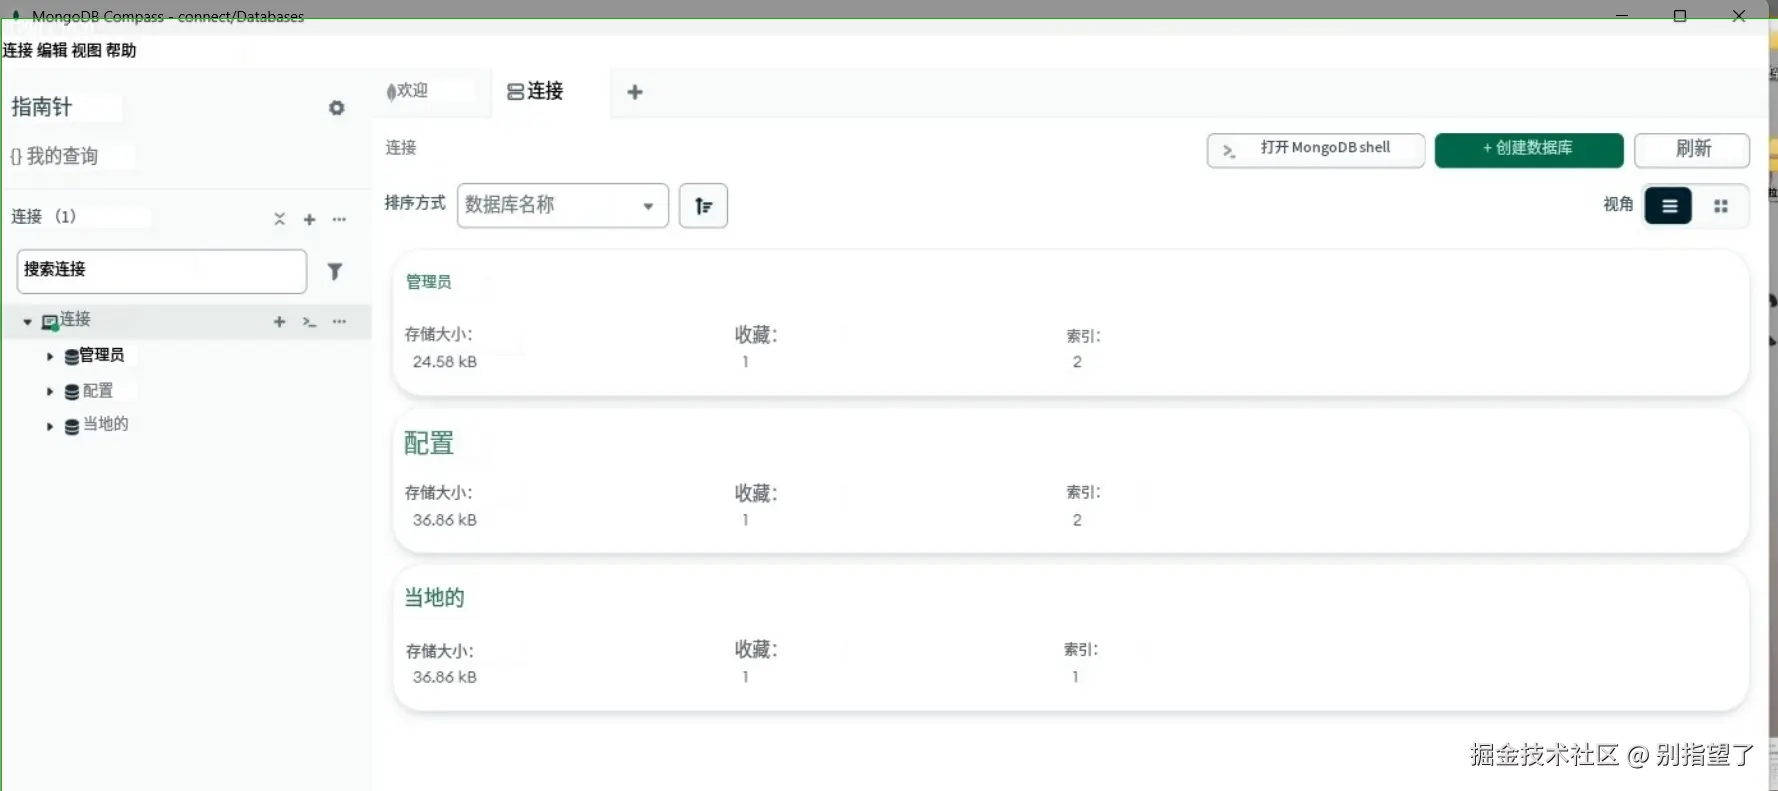The image size is (1778, 791).
Task: Add new connection plus icon in sidebar header
Action: point(310,219)
